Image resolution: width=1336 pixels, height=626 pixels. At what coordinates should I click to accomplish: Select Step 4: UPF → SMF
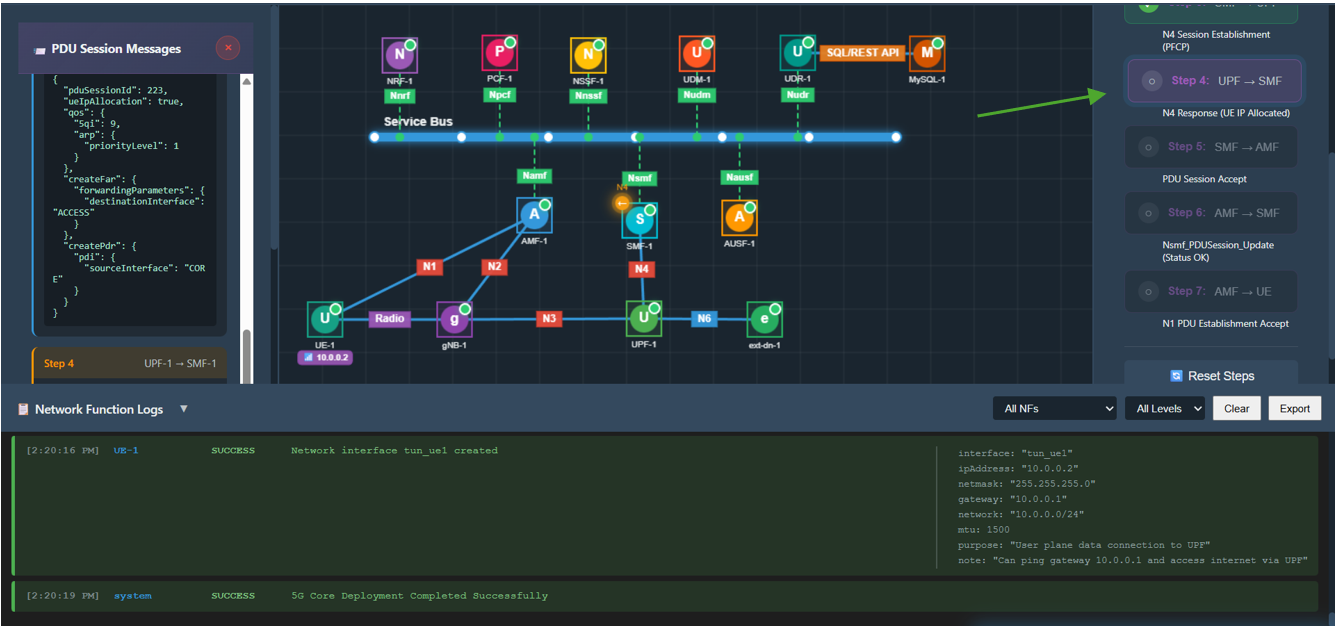tap(1213, 81)
